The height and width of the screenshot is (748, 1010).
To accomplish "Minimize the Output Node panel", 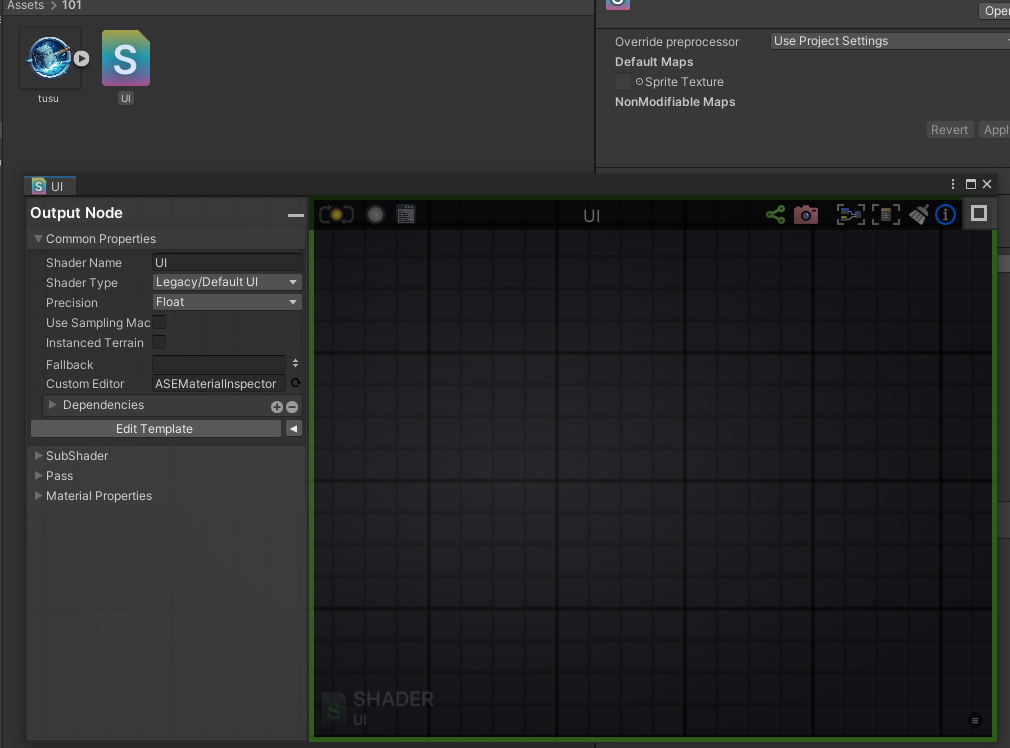I will tap(296, 215).
